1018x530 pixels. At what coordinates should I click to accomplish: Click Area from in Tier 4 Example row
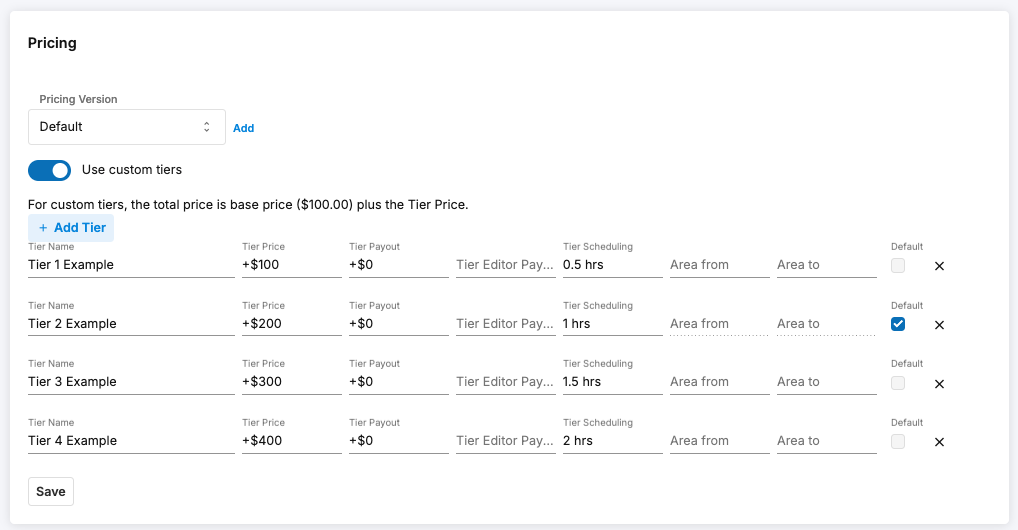coord(719,440)
